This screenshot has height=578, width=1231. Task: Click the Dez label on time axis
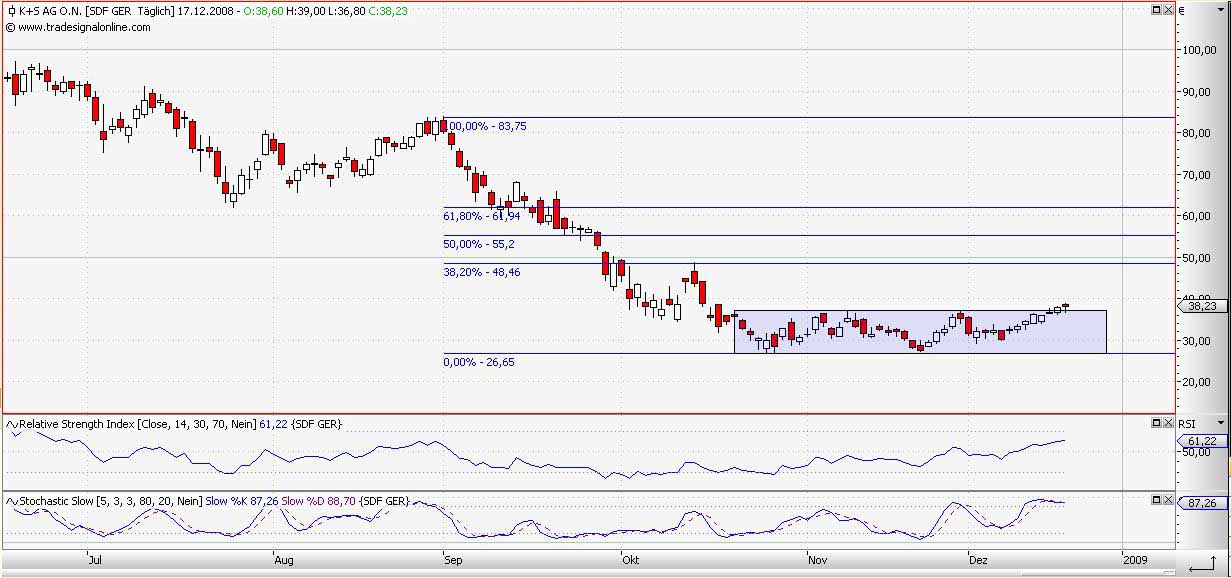pos(977,561)
